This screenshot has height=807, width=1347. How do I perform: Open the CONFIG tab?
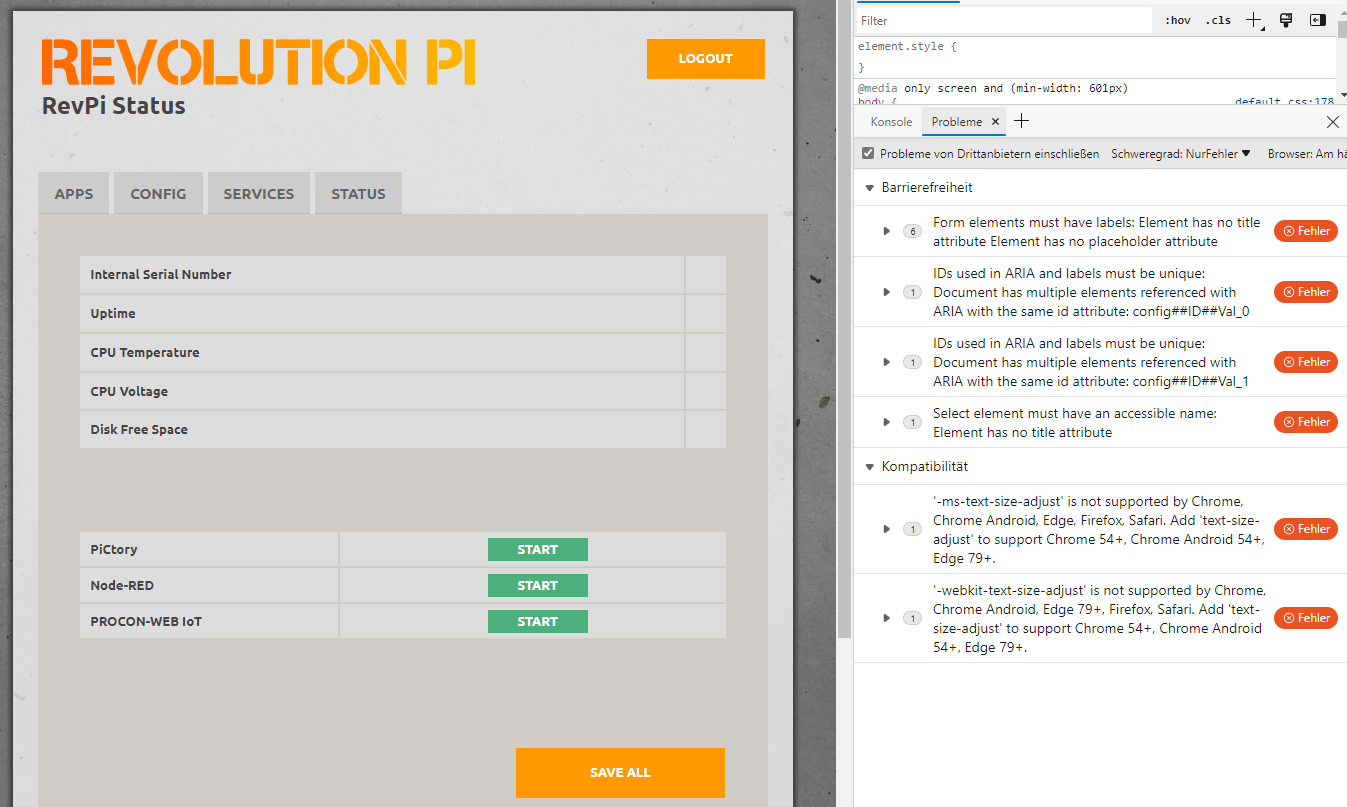pos(158,194)
